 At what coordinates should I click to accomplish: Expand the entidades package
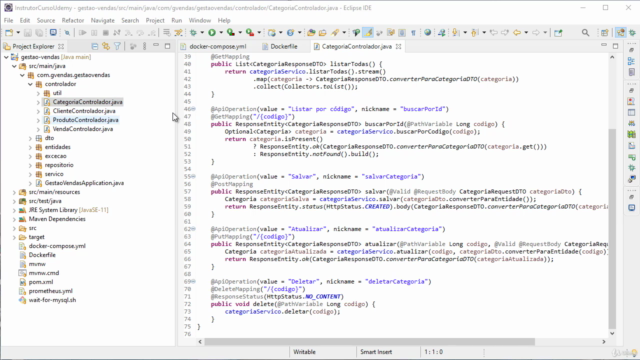click(30, 147)
